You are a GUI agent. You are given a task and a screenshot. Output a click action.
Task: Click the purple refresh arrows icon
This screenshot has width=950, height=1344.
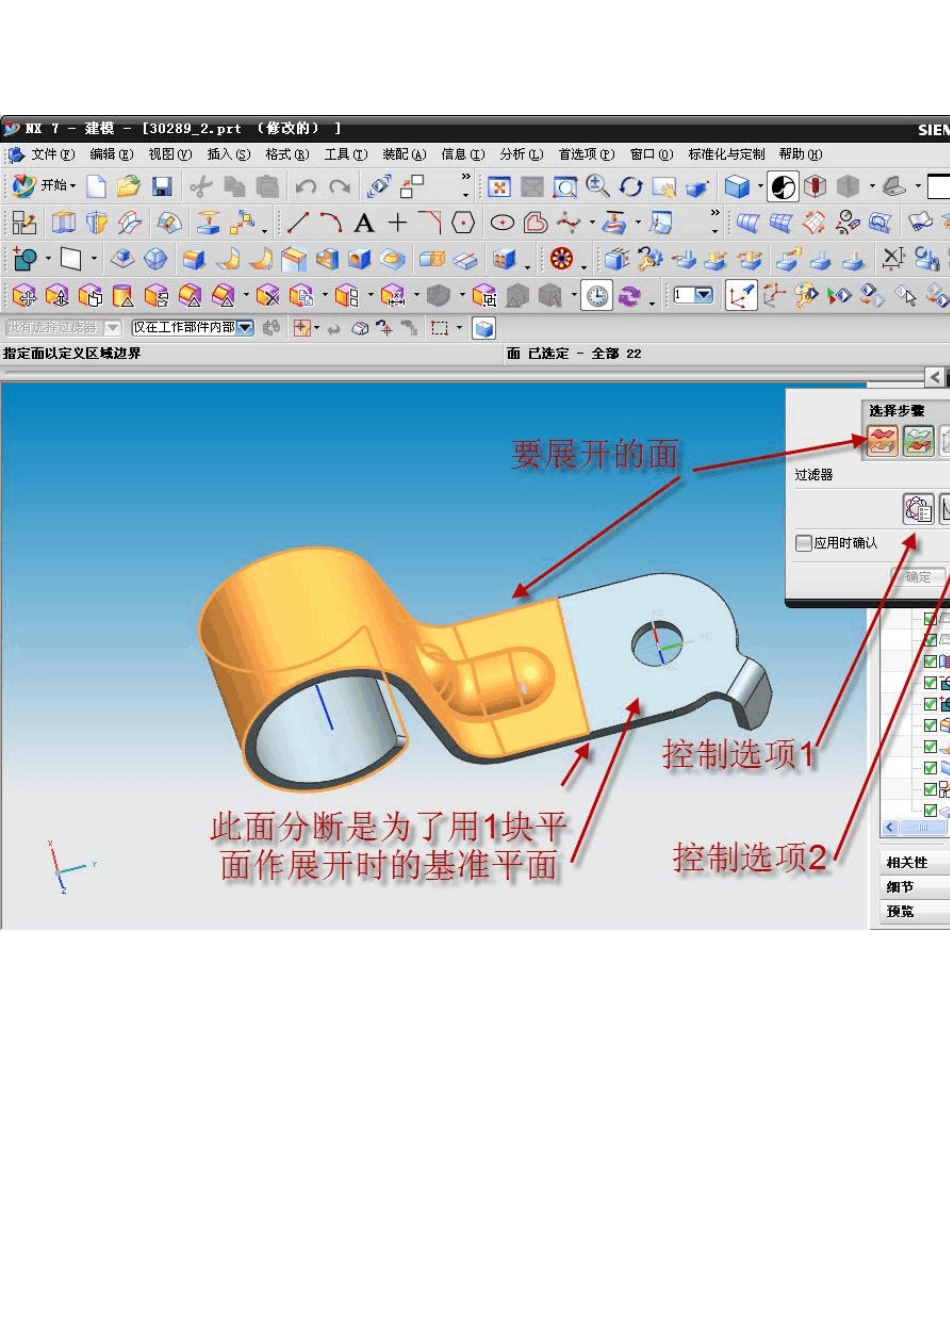pos(630,295)
